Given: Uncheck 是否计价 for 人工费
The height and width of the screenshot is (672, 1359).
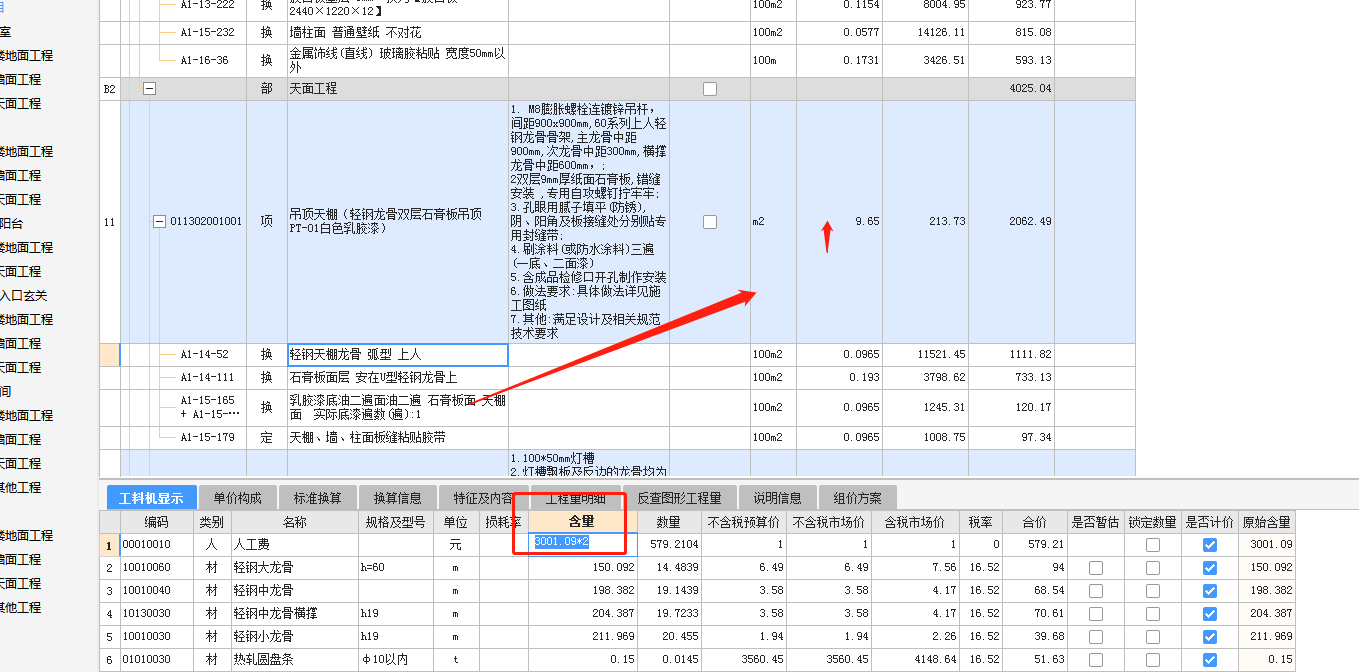Looking at the screenshot, I should [1210, 545].
